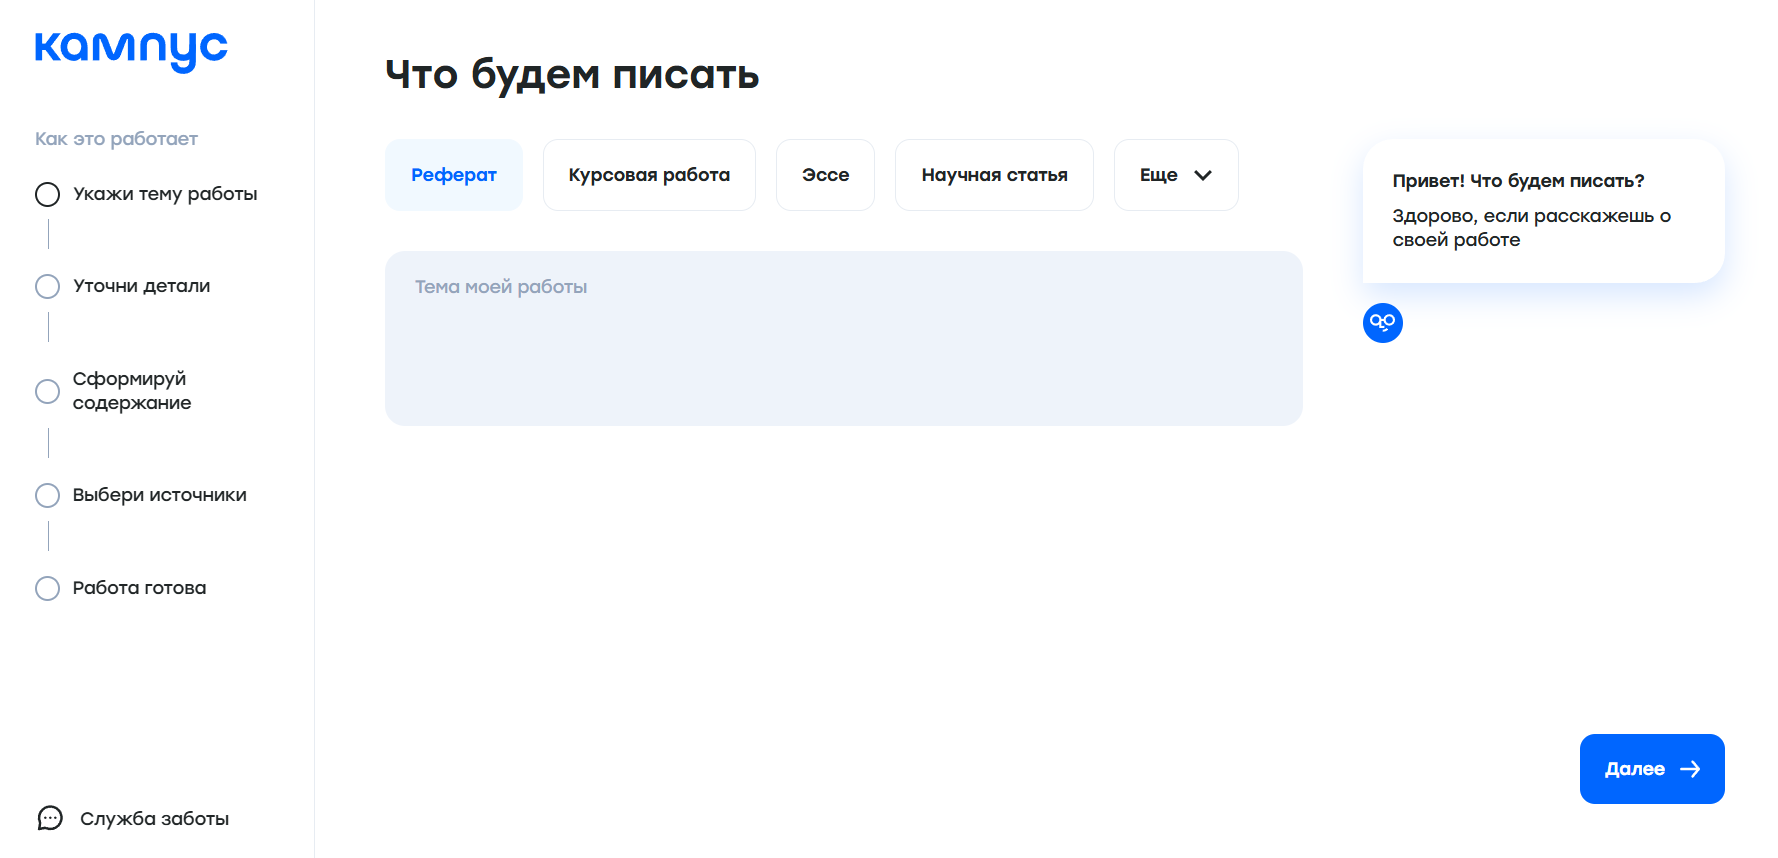Select the Работа готова step circle
1778x858 pixels.
(47, 588)
